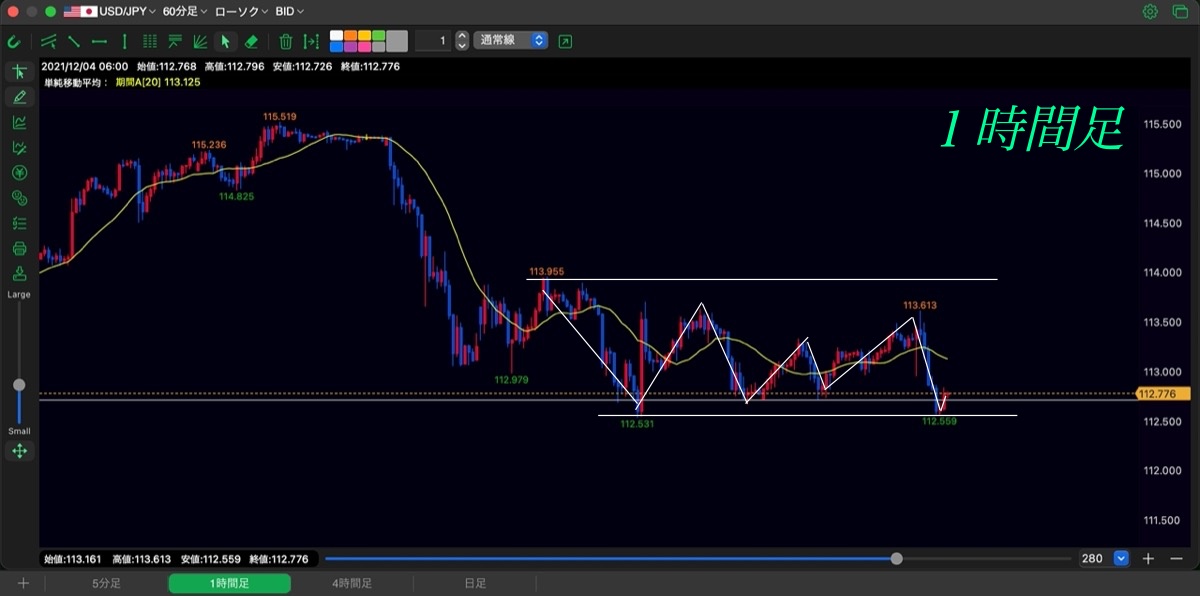The width and height of the screenshot is (1200, 596).
Task: Select the trend line drawing tool
Action: (73, 41)
